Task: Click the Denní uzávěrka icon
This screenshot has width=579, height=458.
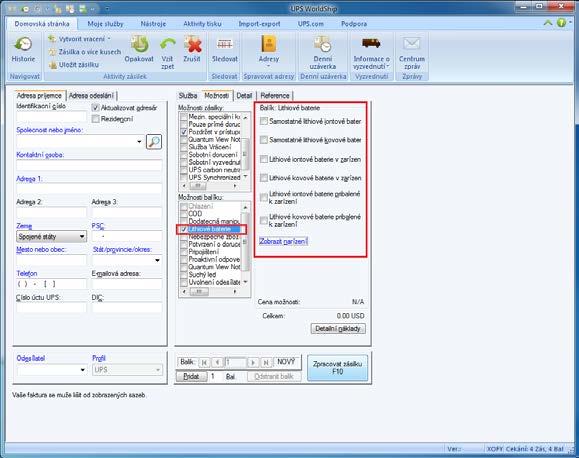Action: pos(323,44)
